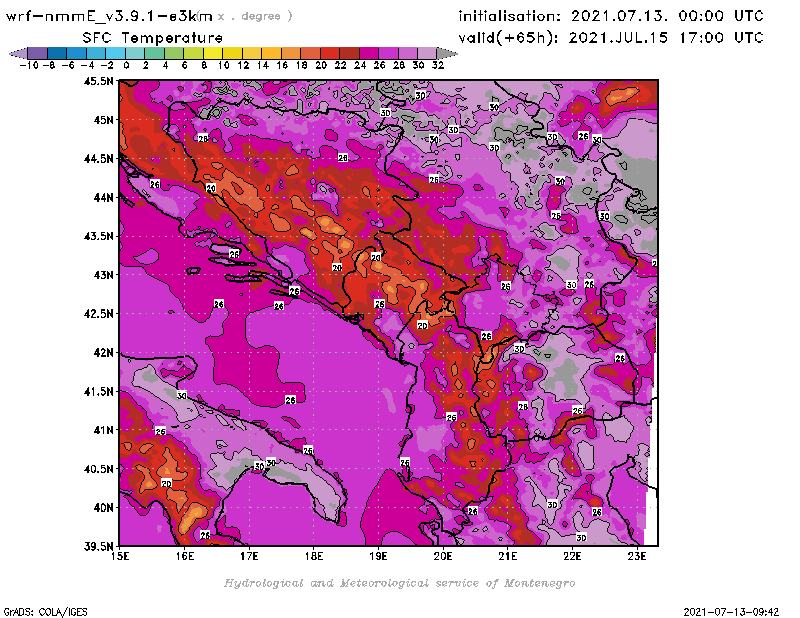This screenshot has height=618, width=800.
Task: Select the light mauve 30 to 32 legend swatch
Action: 428,54
